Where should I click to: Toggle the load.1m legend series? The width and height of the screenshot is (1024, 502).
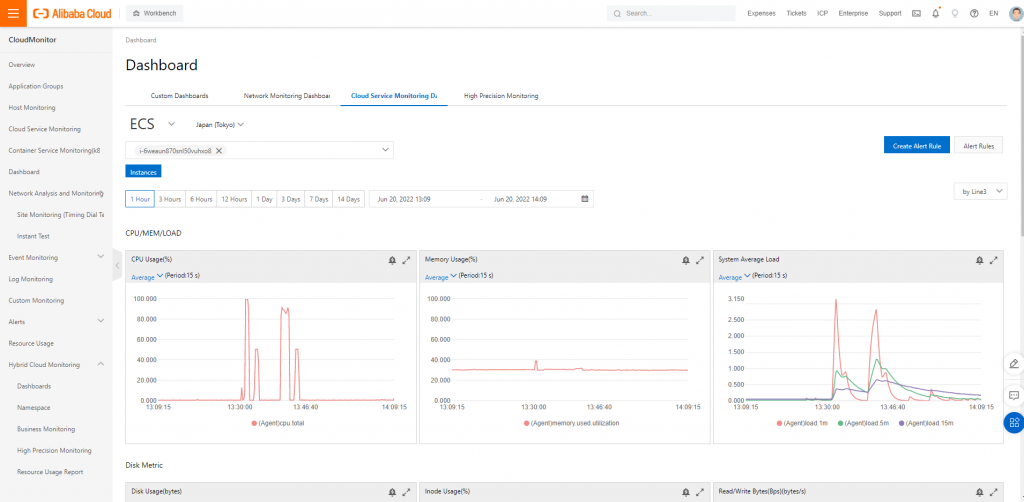[804, 423]
